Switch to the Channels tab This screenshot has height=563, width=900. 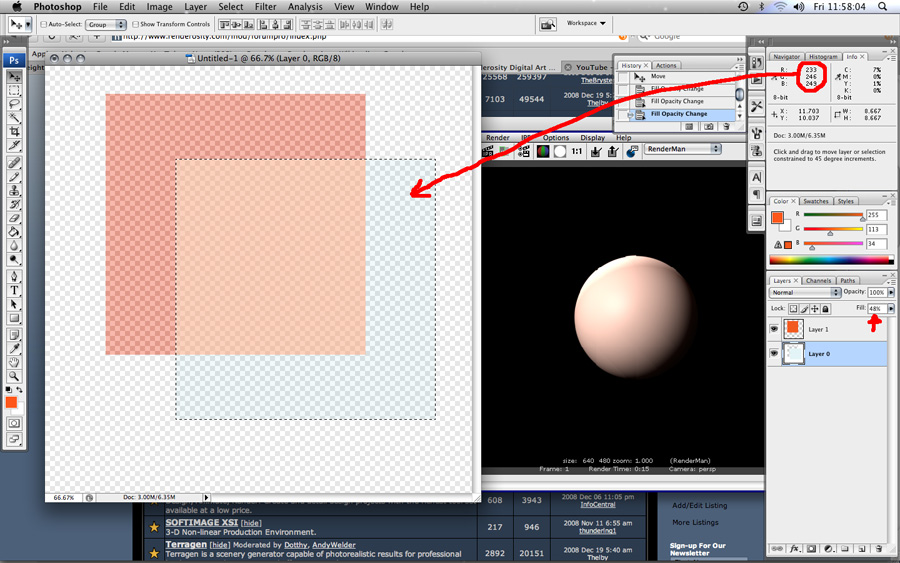(x=818, y=281)
